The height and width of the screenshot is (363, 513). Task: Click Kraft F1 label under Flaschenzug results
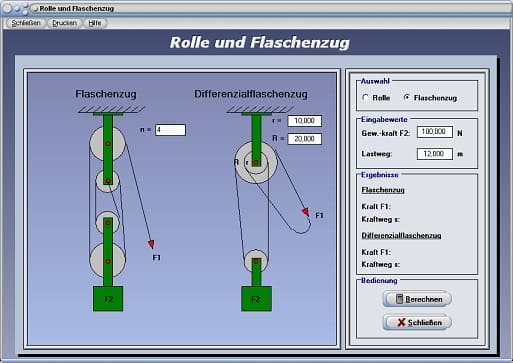376,207
